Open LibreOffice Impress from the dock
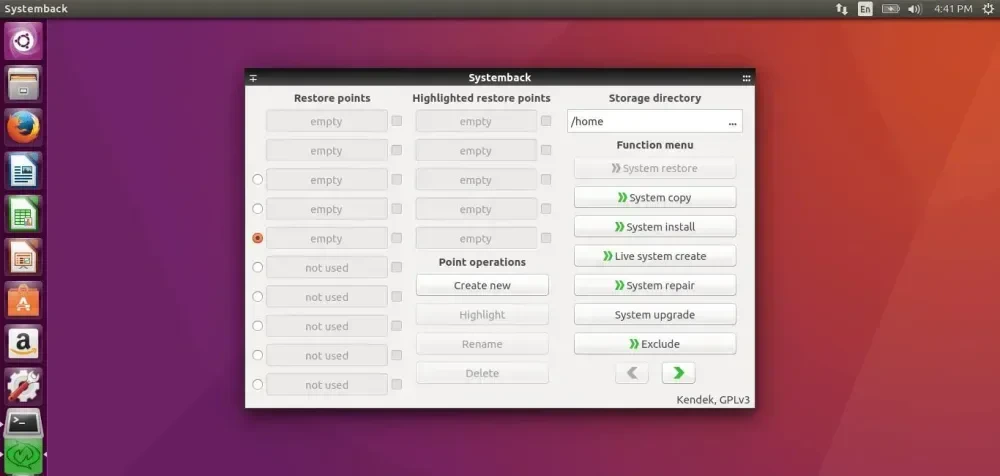This screenshot has width=1000, height=476. pos(24,257)
